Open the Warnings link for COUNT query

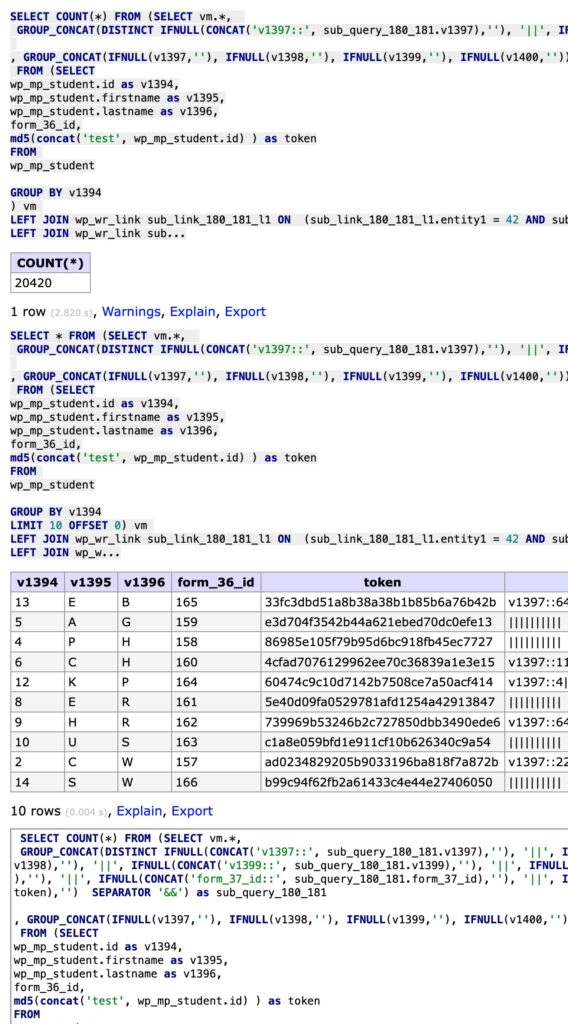[134, 312]
